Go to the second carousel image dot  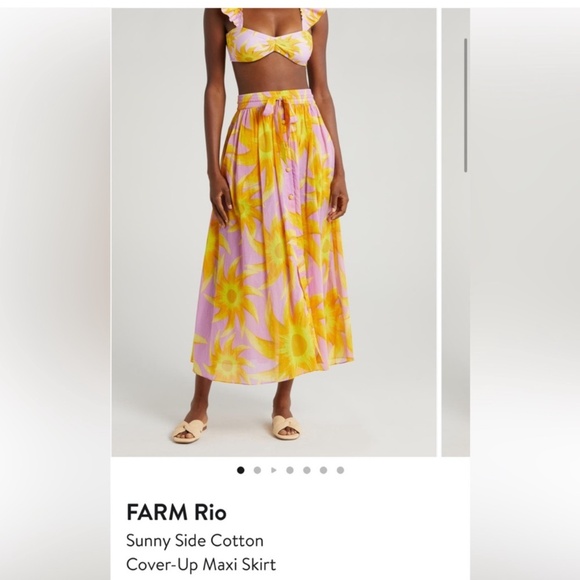pos(257,470)
